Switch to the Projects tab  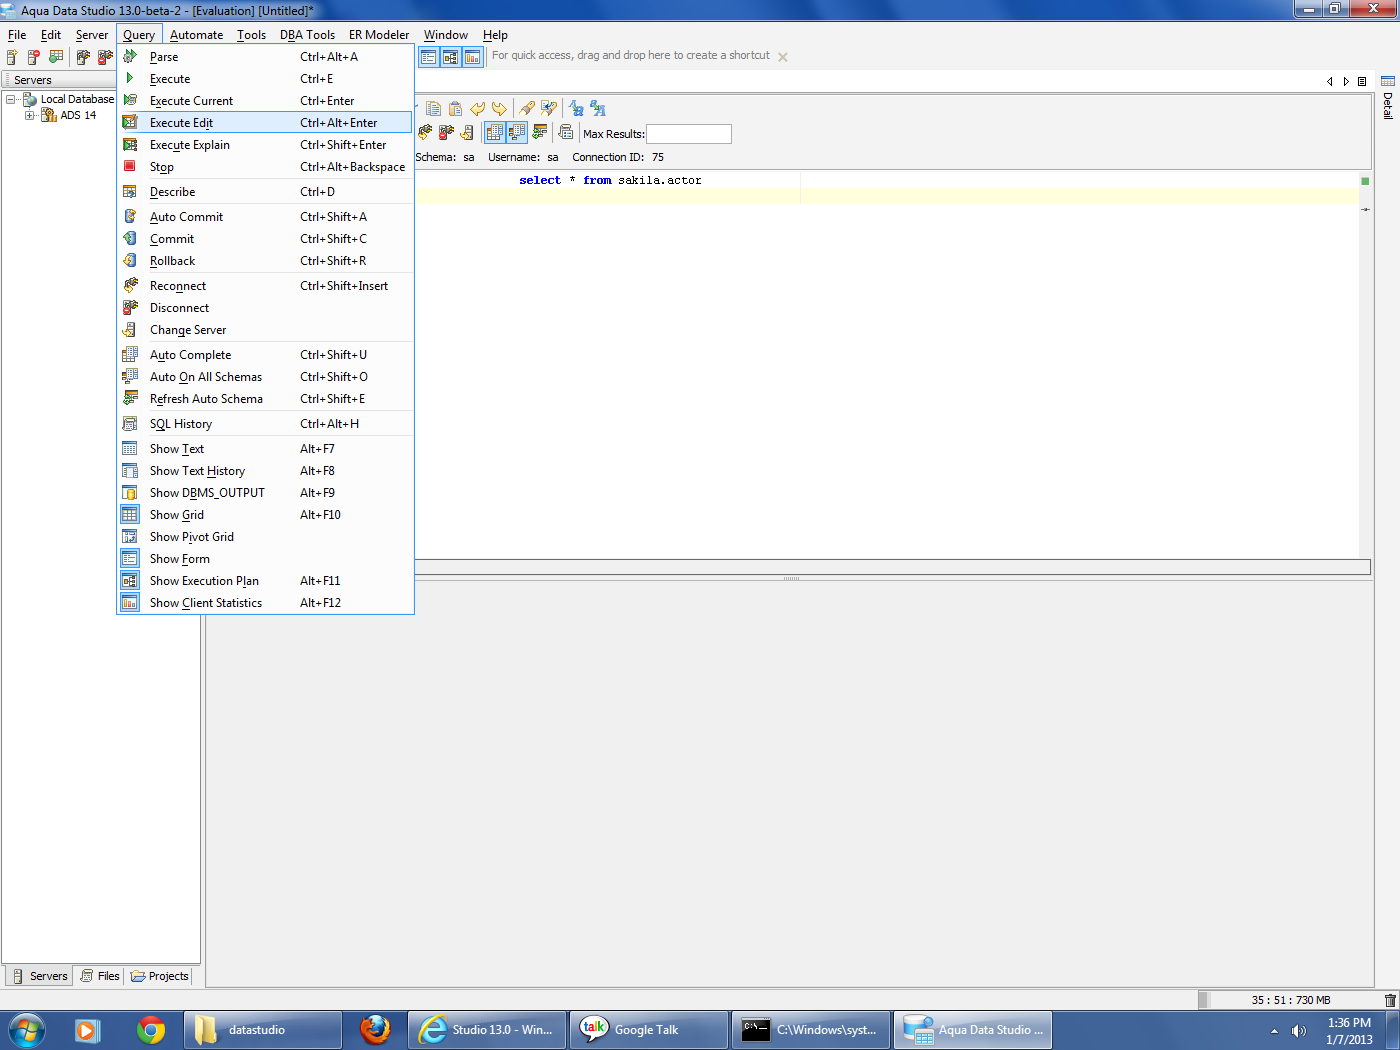click(159, 976)
